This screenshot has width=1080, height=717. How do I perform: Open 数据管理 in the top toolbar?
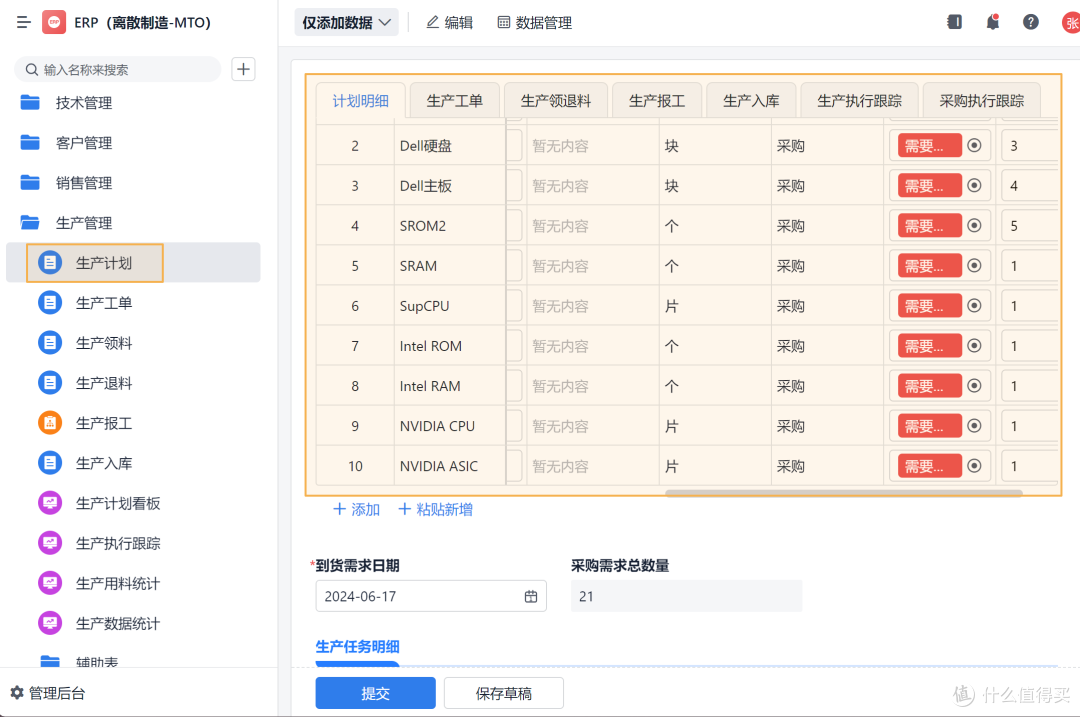[534, 23]
